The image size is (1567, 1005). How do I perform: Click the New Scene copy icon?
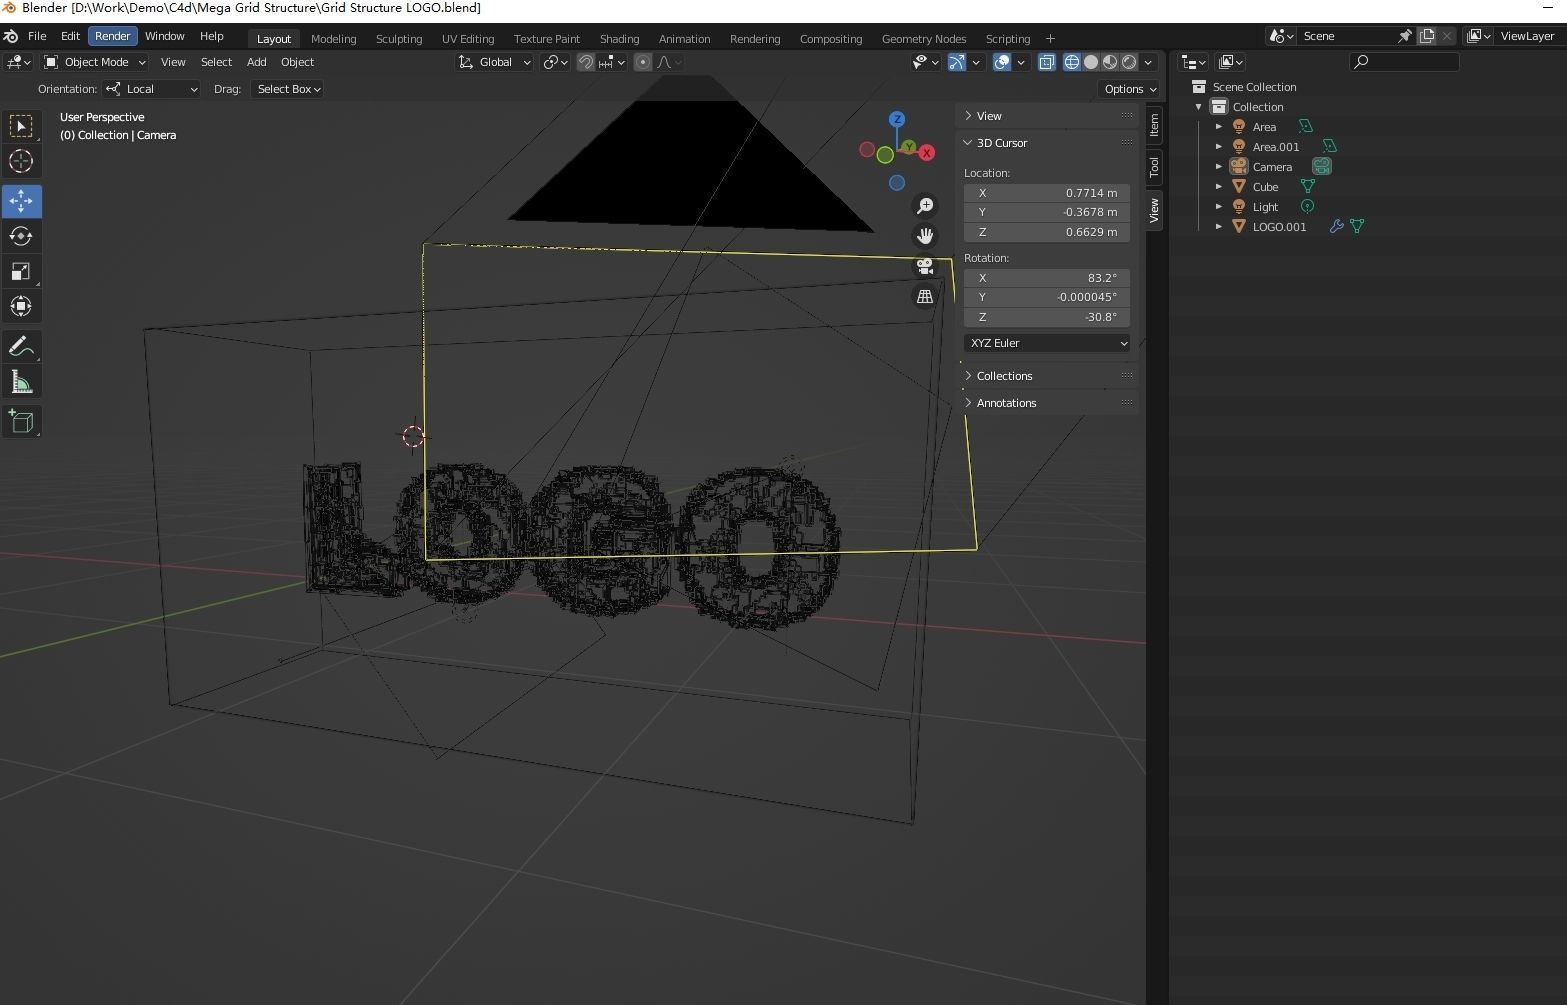point(1427,36)
